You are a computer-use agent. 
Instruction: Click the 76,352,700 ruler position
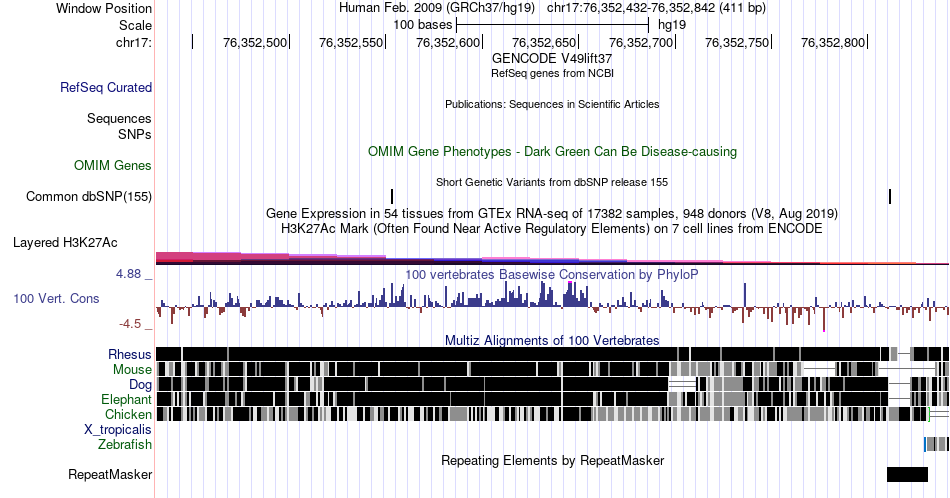point(641,42)
